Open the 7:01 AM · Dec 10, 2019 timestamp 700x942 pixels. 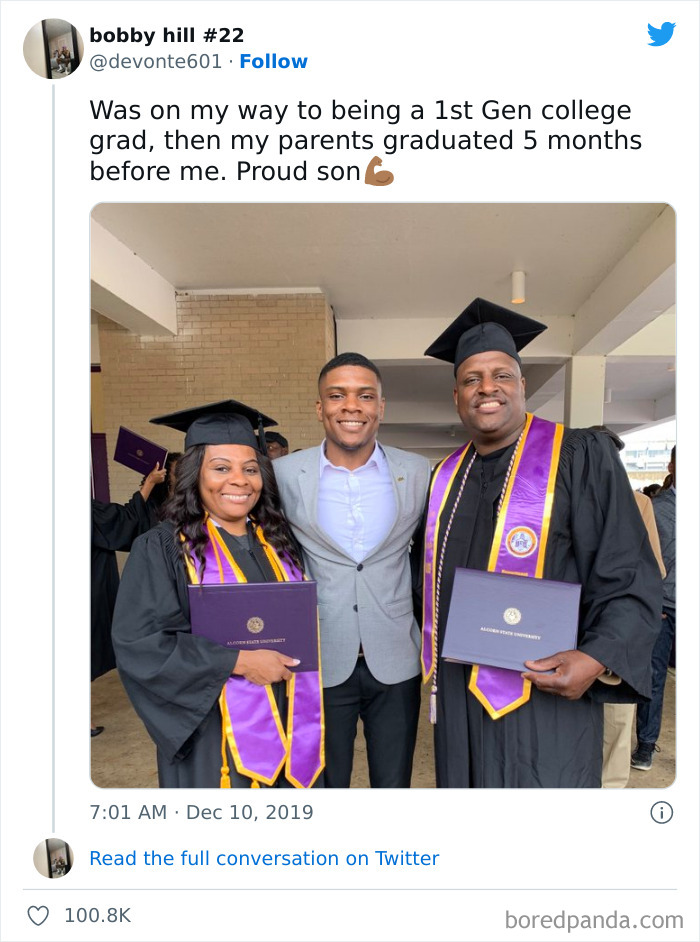tap(201, 812)
